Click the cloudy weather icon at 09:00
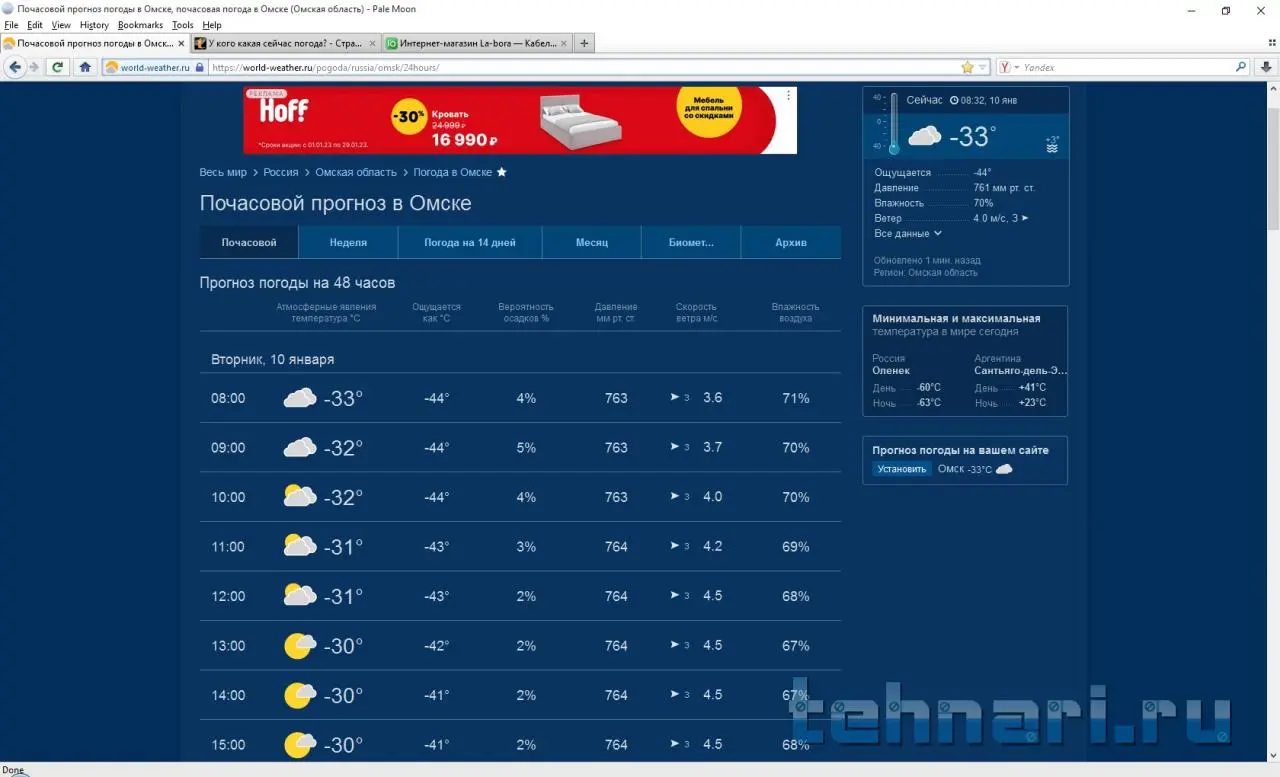Image resolution: width=1280 pixels, height=777 pixels. click(x=300, y=448)
